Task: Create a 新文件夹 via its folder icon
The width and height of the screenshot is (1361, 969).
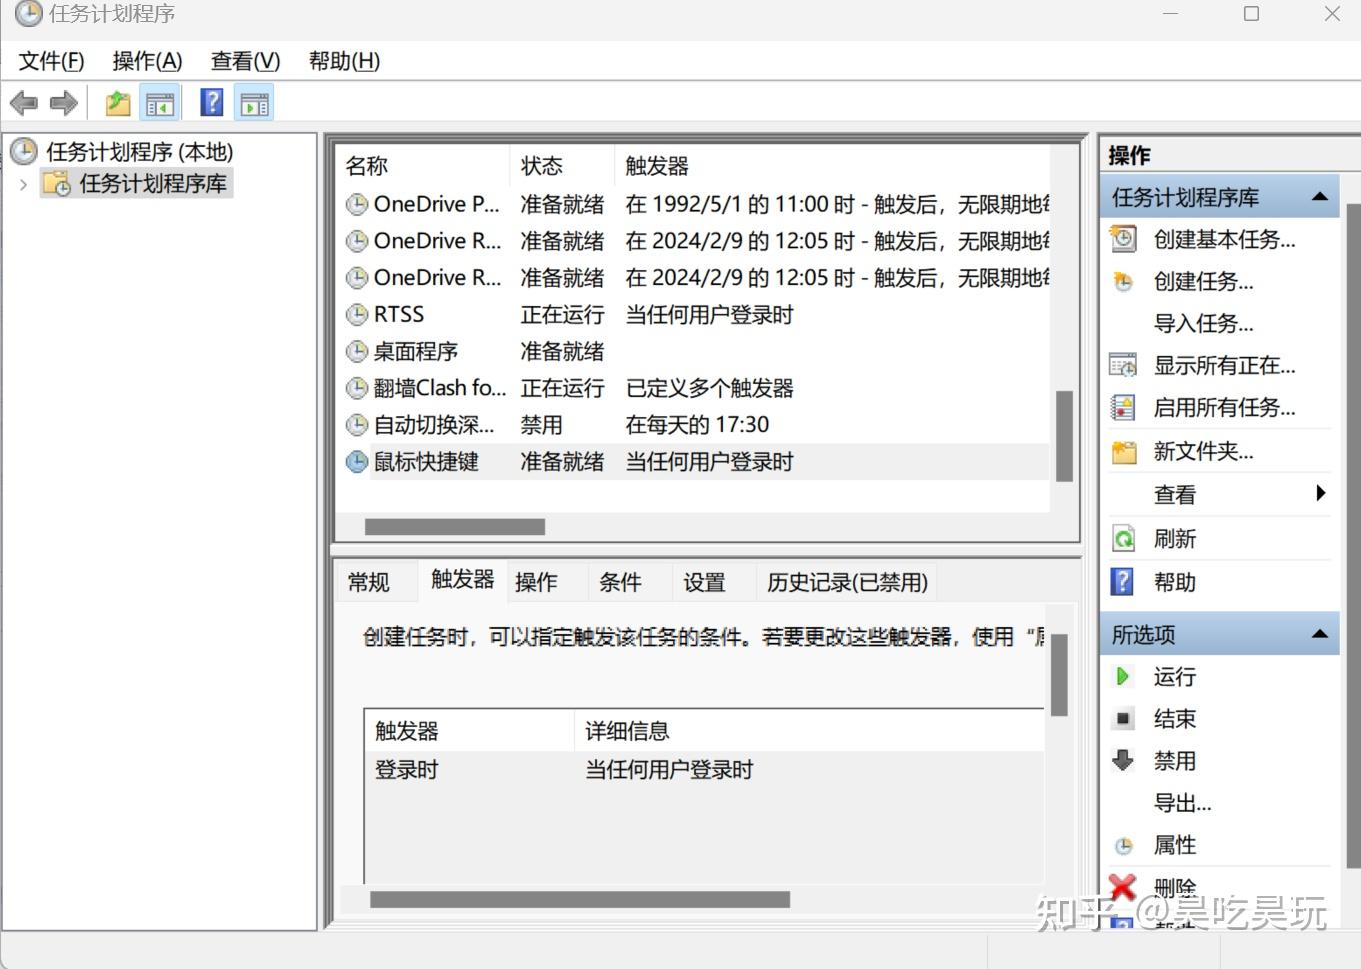Action: pyautogui.click(x=1123, y=451)
